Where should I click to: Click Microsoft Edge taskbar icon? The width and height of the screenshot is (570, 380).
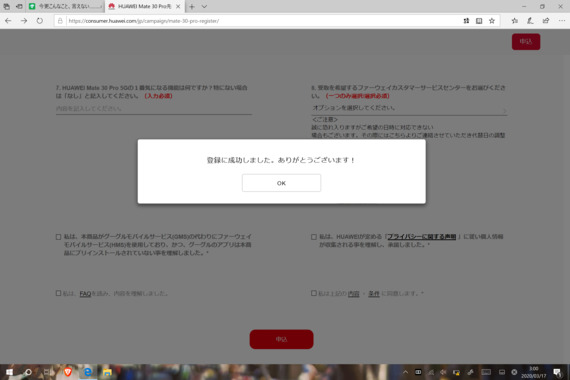click(x=88, y=372)
